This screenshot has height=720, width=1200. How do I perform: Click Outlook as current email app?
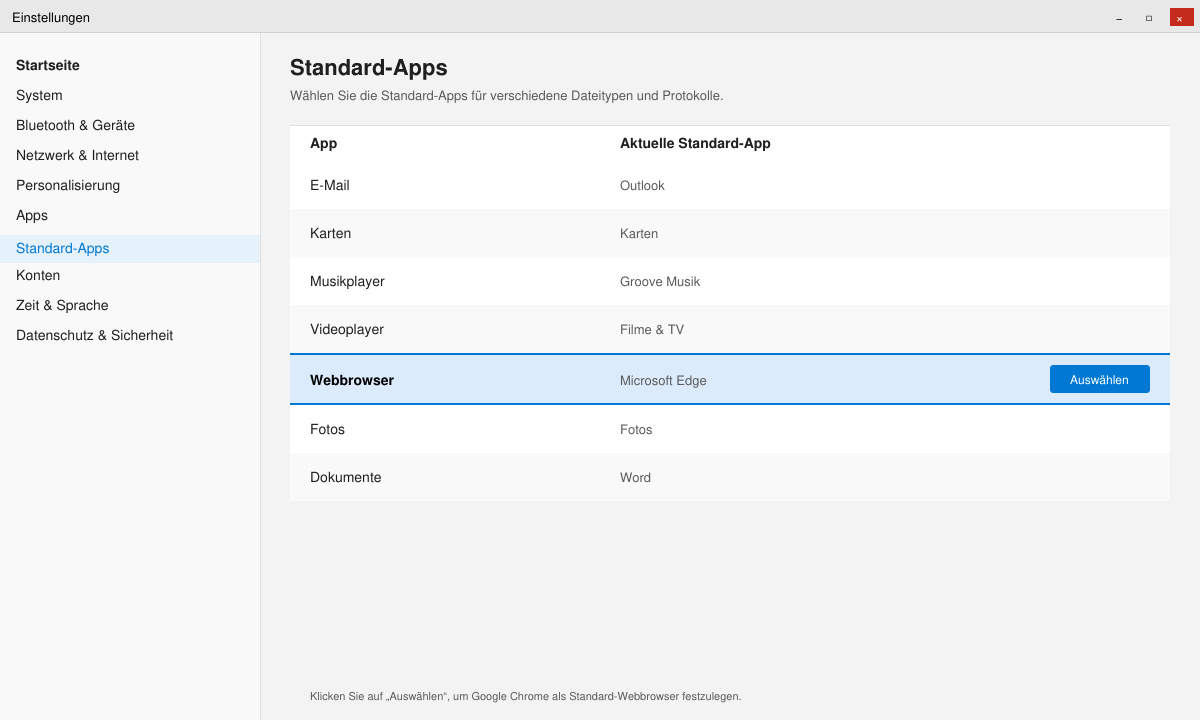[642, 185]
